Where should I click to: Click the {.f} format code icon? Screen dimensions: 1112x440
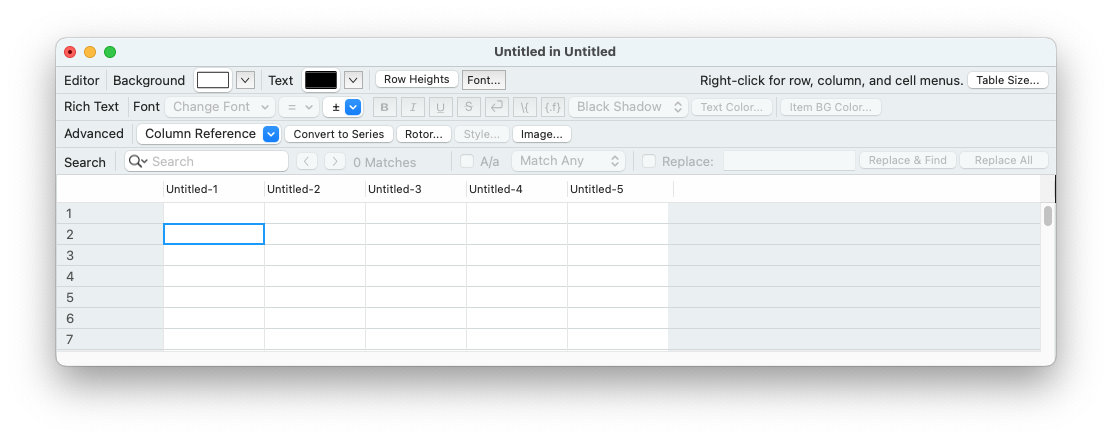coord(552,107)
